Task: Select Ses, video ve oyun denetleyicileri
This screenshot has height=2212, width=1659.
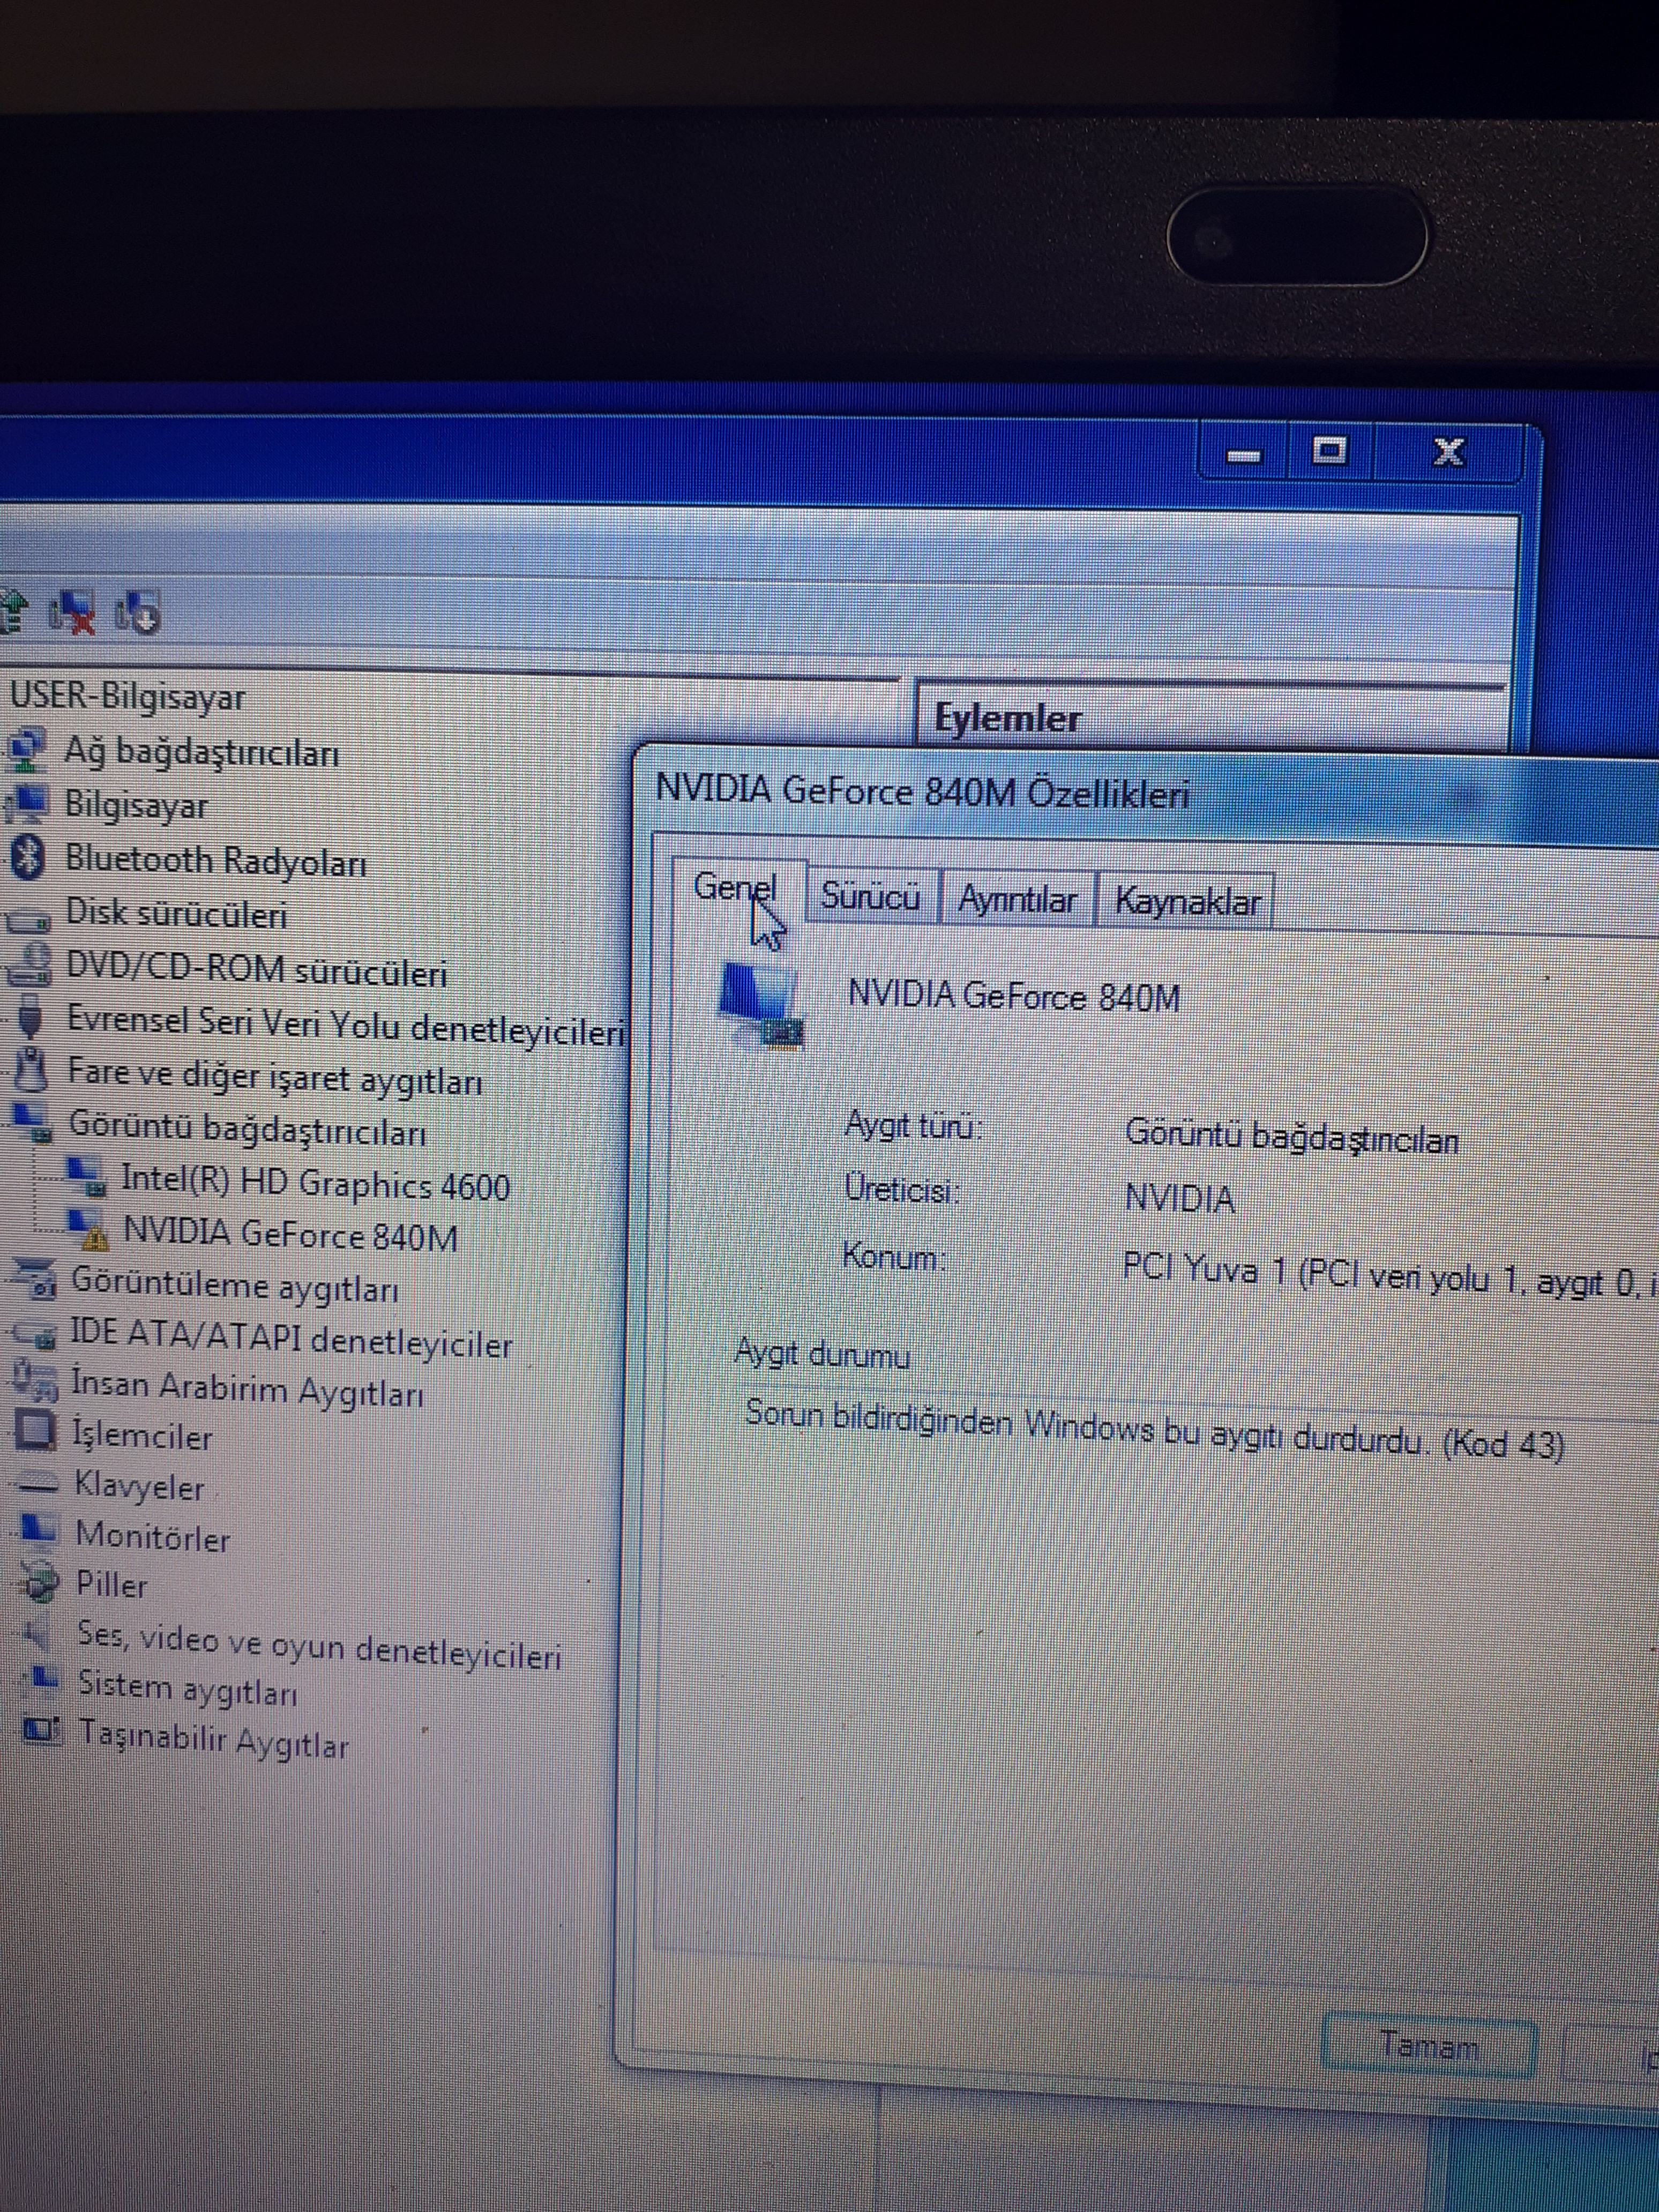Action: [x=320, y=1646]
